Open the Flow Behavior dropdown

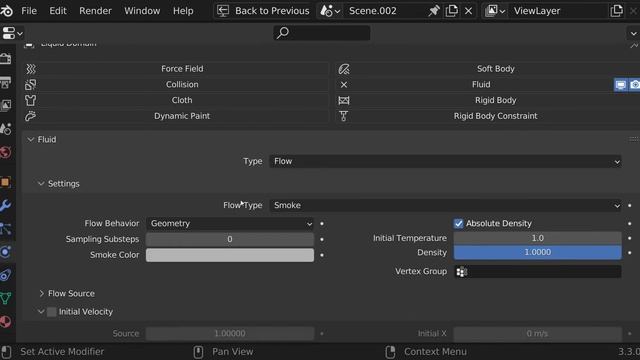pos(230,223)
